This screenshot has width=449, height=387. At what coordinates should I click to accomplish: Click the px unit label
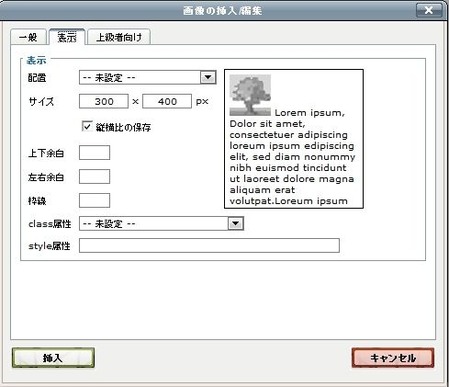[202, 102]
